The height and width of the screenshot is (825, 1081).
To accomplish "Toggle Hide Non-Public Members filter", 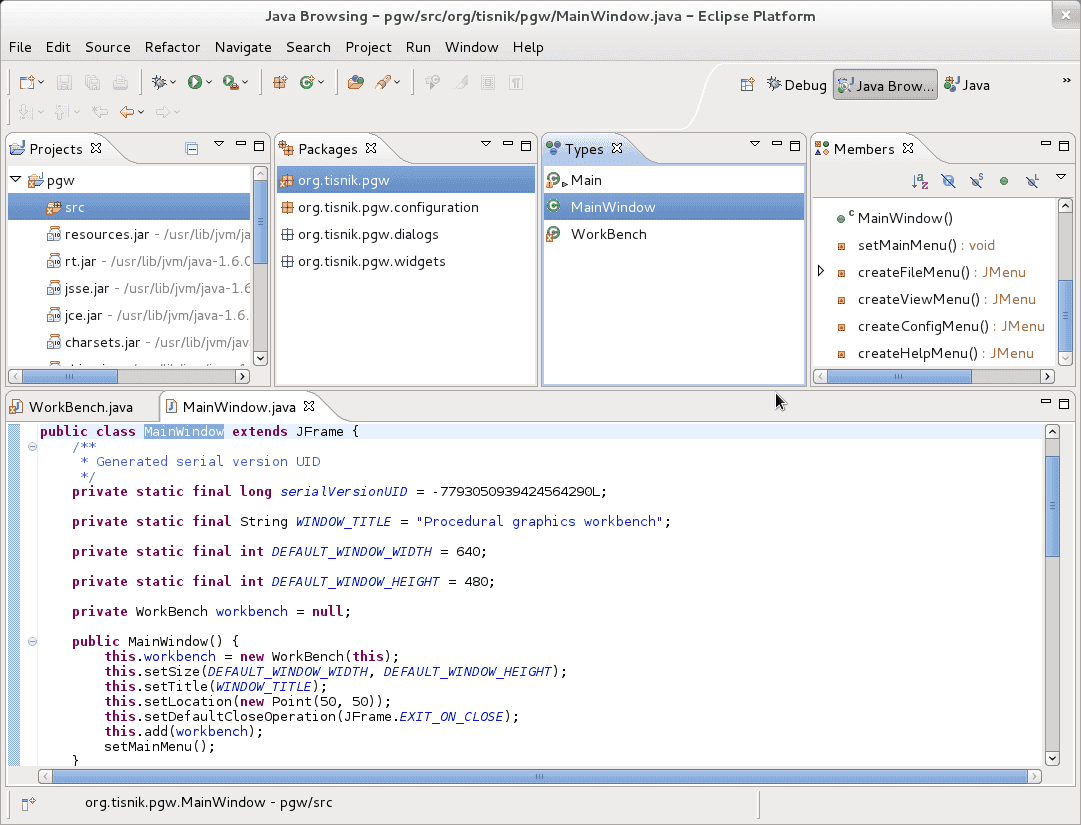I will point(1004,181).
